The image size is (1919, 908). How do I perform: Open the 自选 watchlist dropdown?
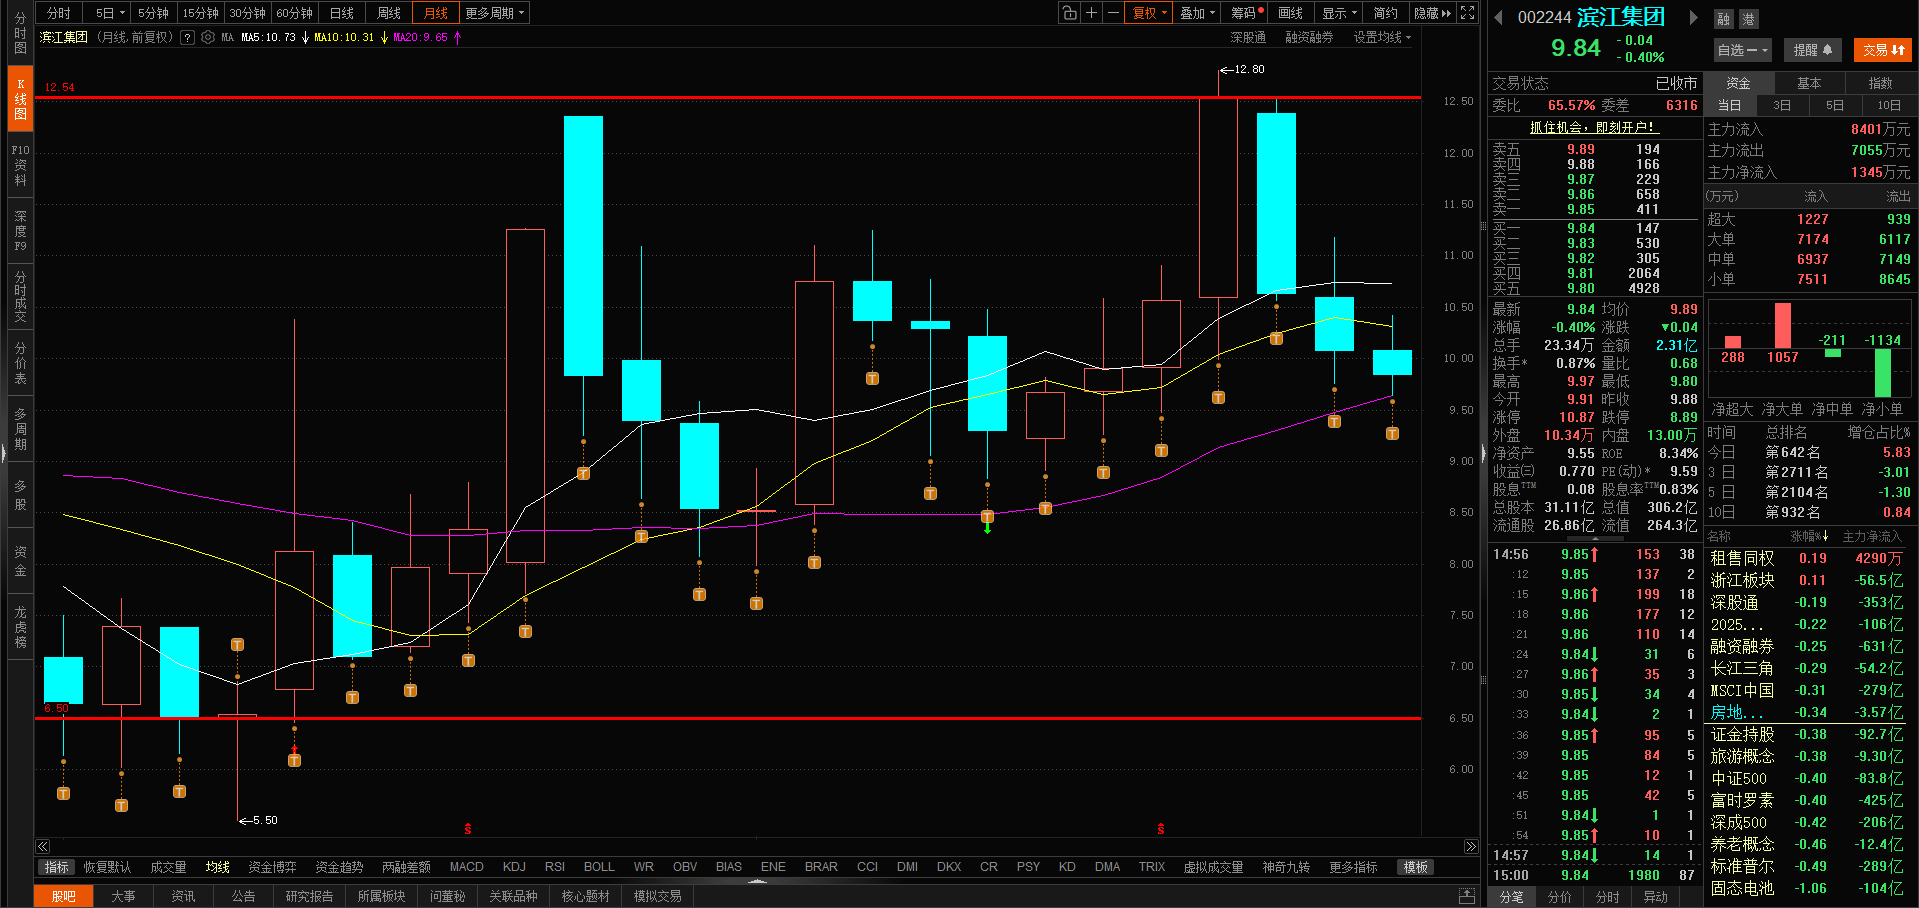tap(1743, 50)
